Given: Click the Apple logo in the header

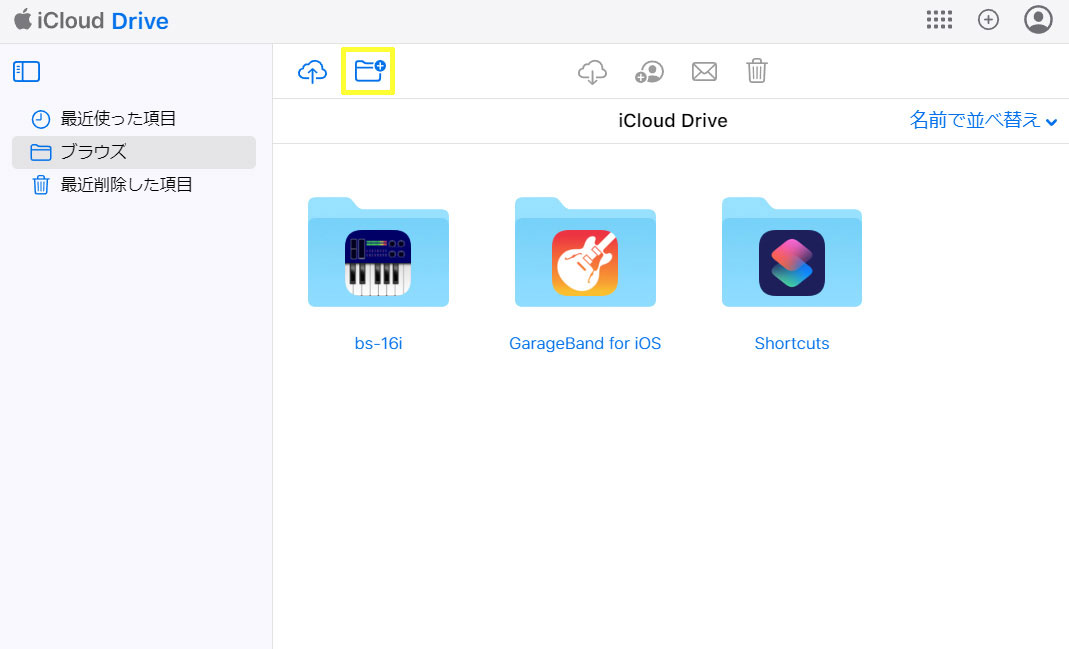Looking at the screenshot, I should point(23,19).
